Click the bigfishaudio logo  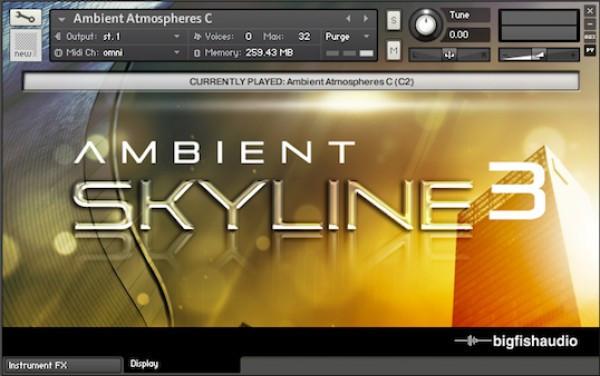pyautogui.click(x=516, y=341)
